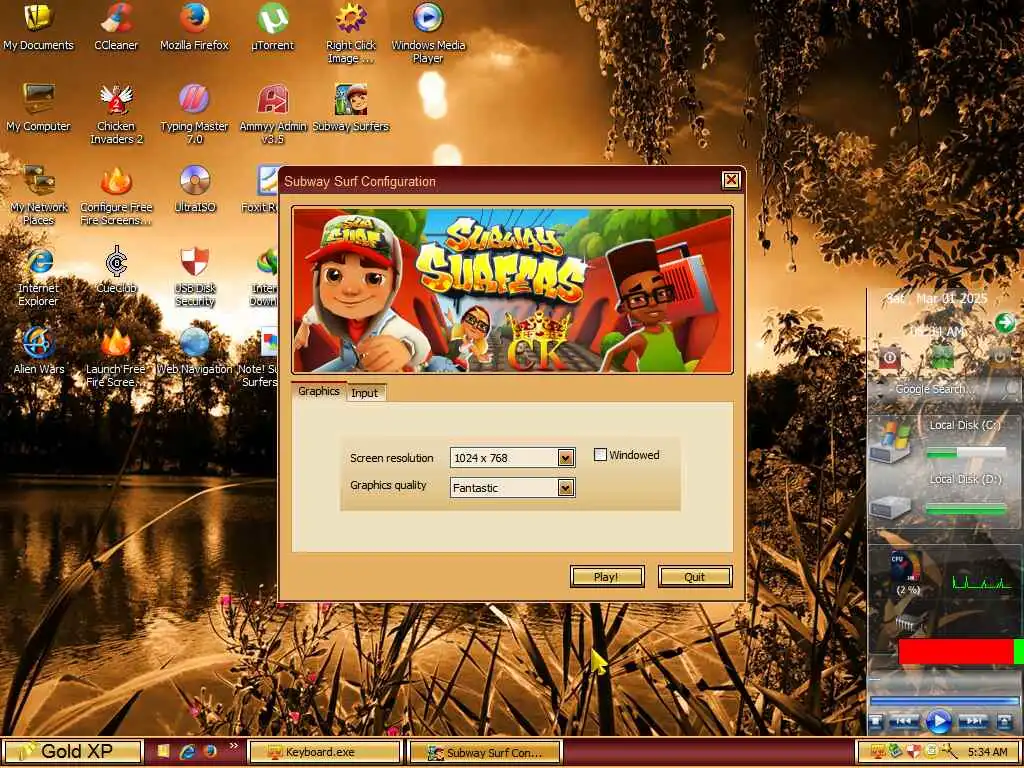Viewport: 1024px width, 768px height.
Task: Open the Gold XP start button
Action: pyautogui.click(x=72, y=752)
